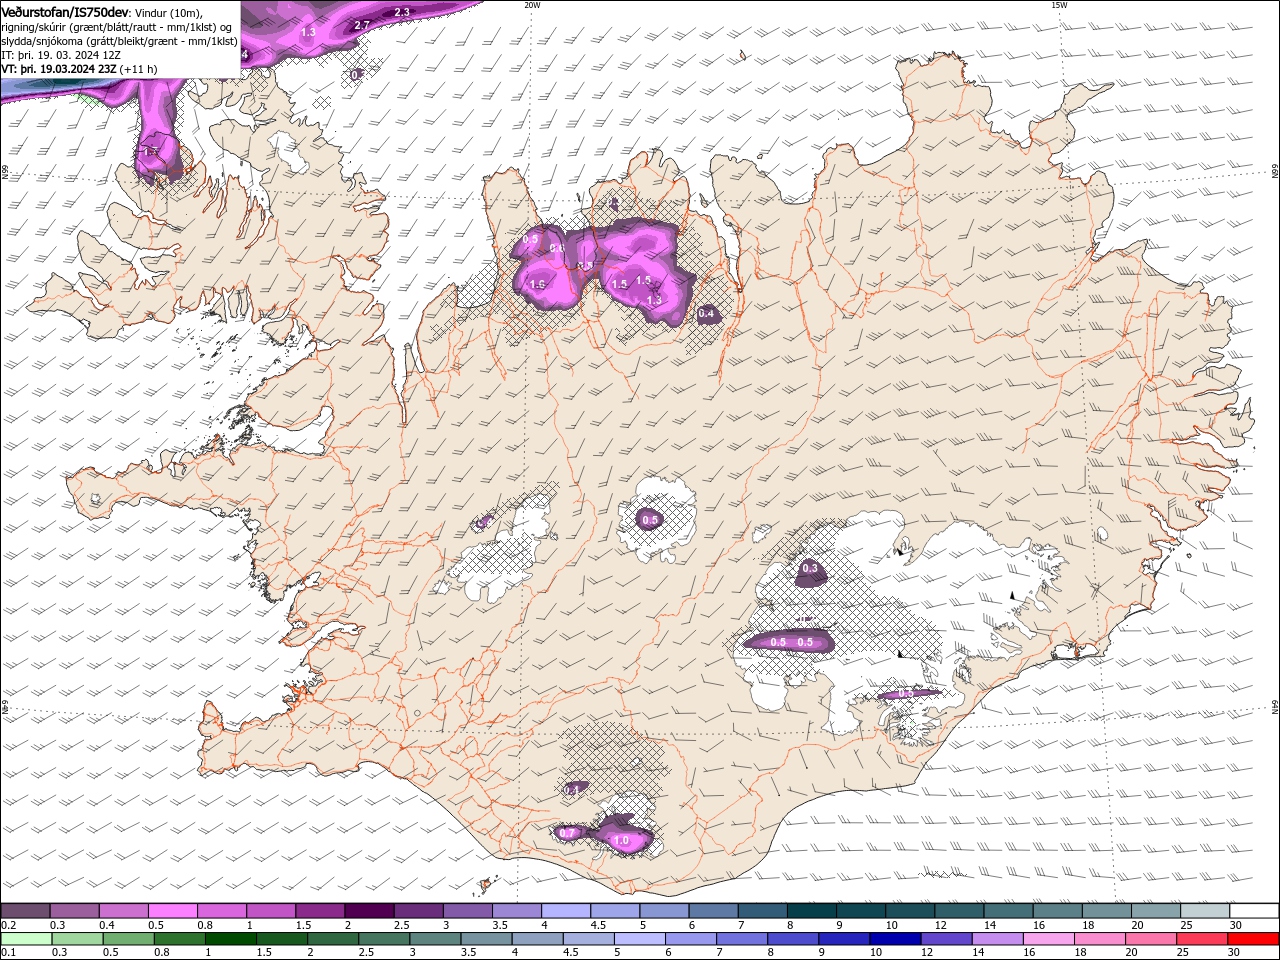Click the '0.2' label in the upper legend
1280x960 pixels.
8,925
